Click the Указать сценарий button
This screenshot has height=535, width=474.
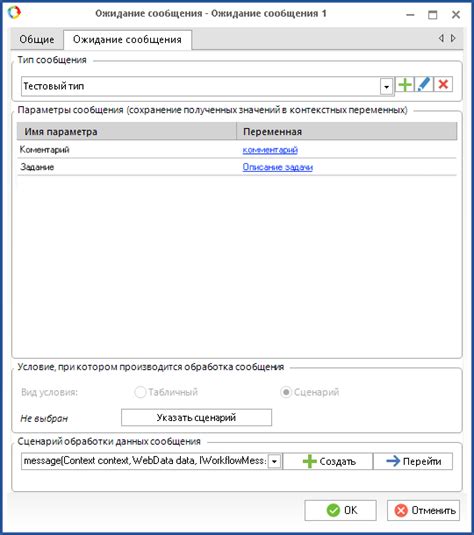pos(196,417)
